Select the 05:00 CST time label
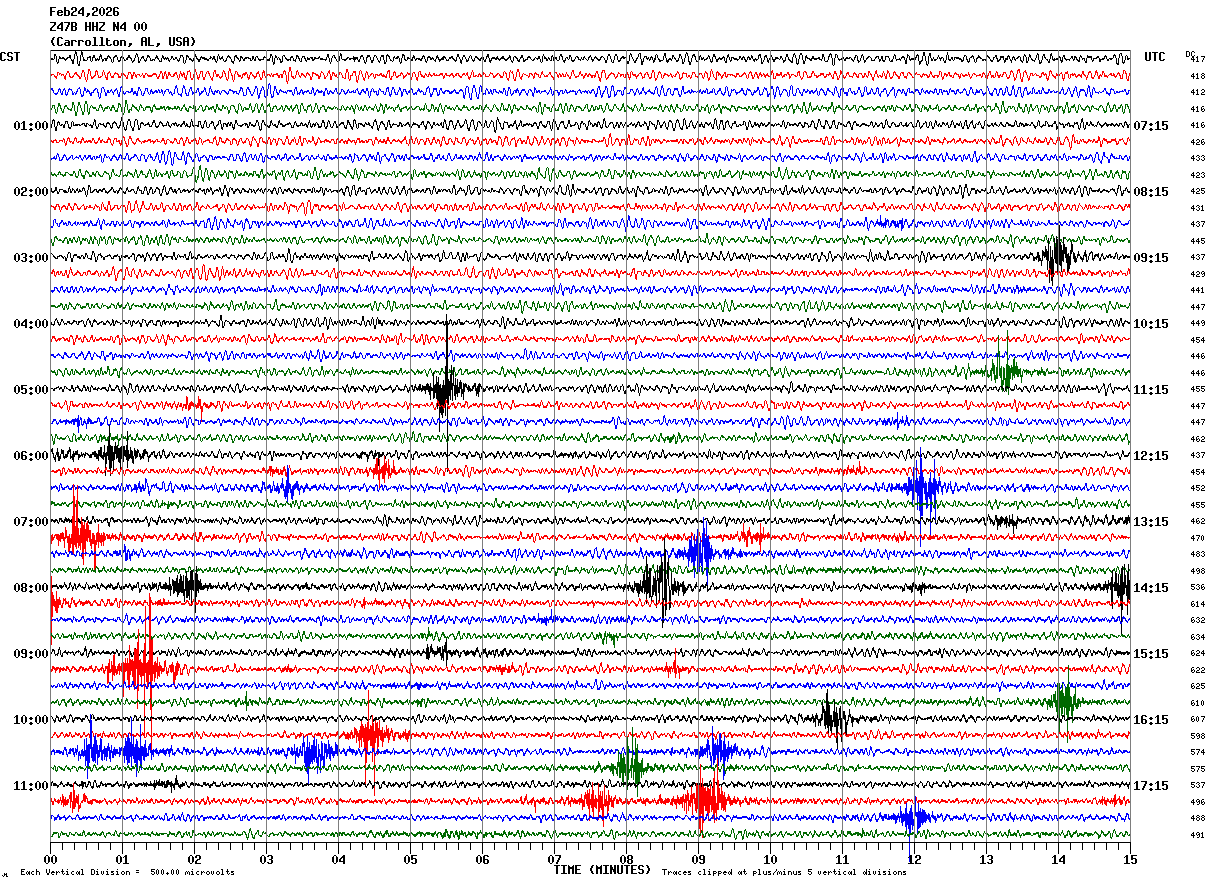Viewport: 1210px width, 886px height. pos(30,390)
